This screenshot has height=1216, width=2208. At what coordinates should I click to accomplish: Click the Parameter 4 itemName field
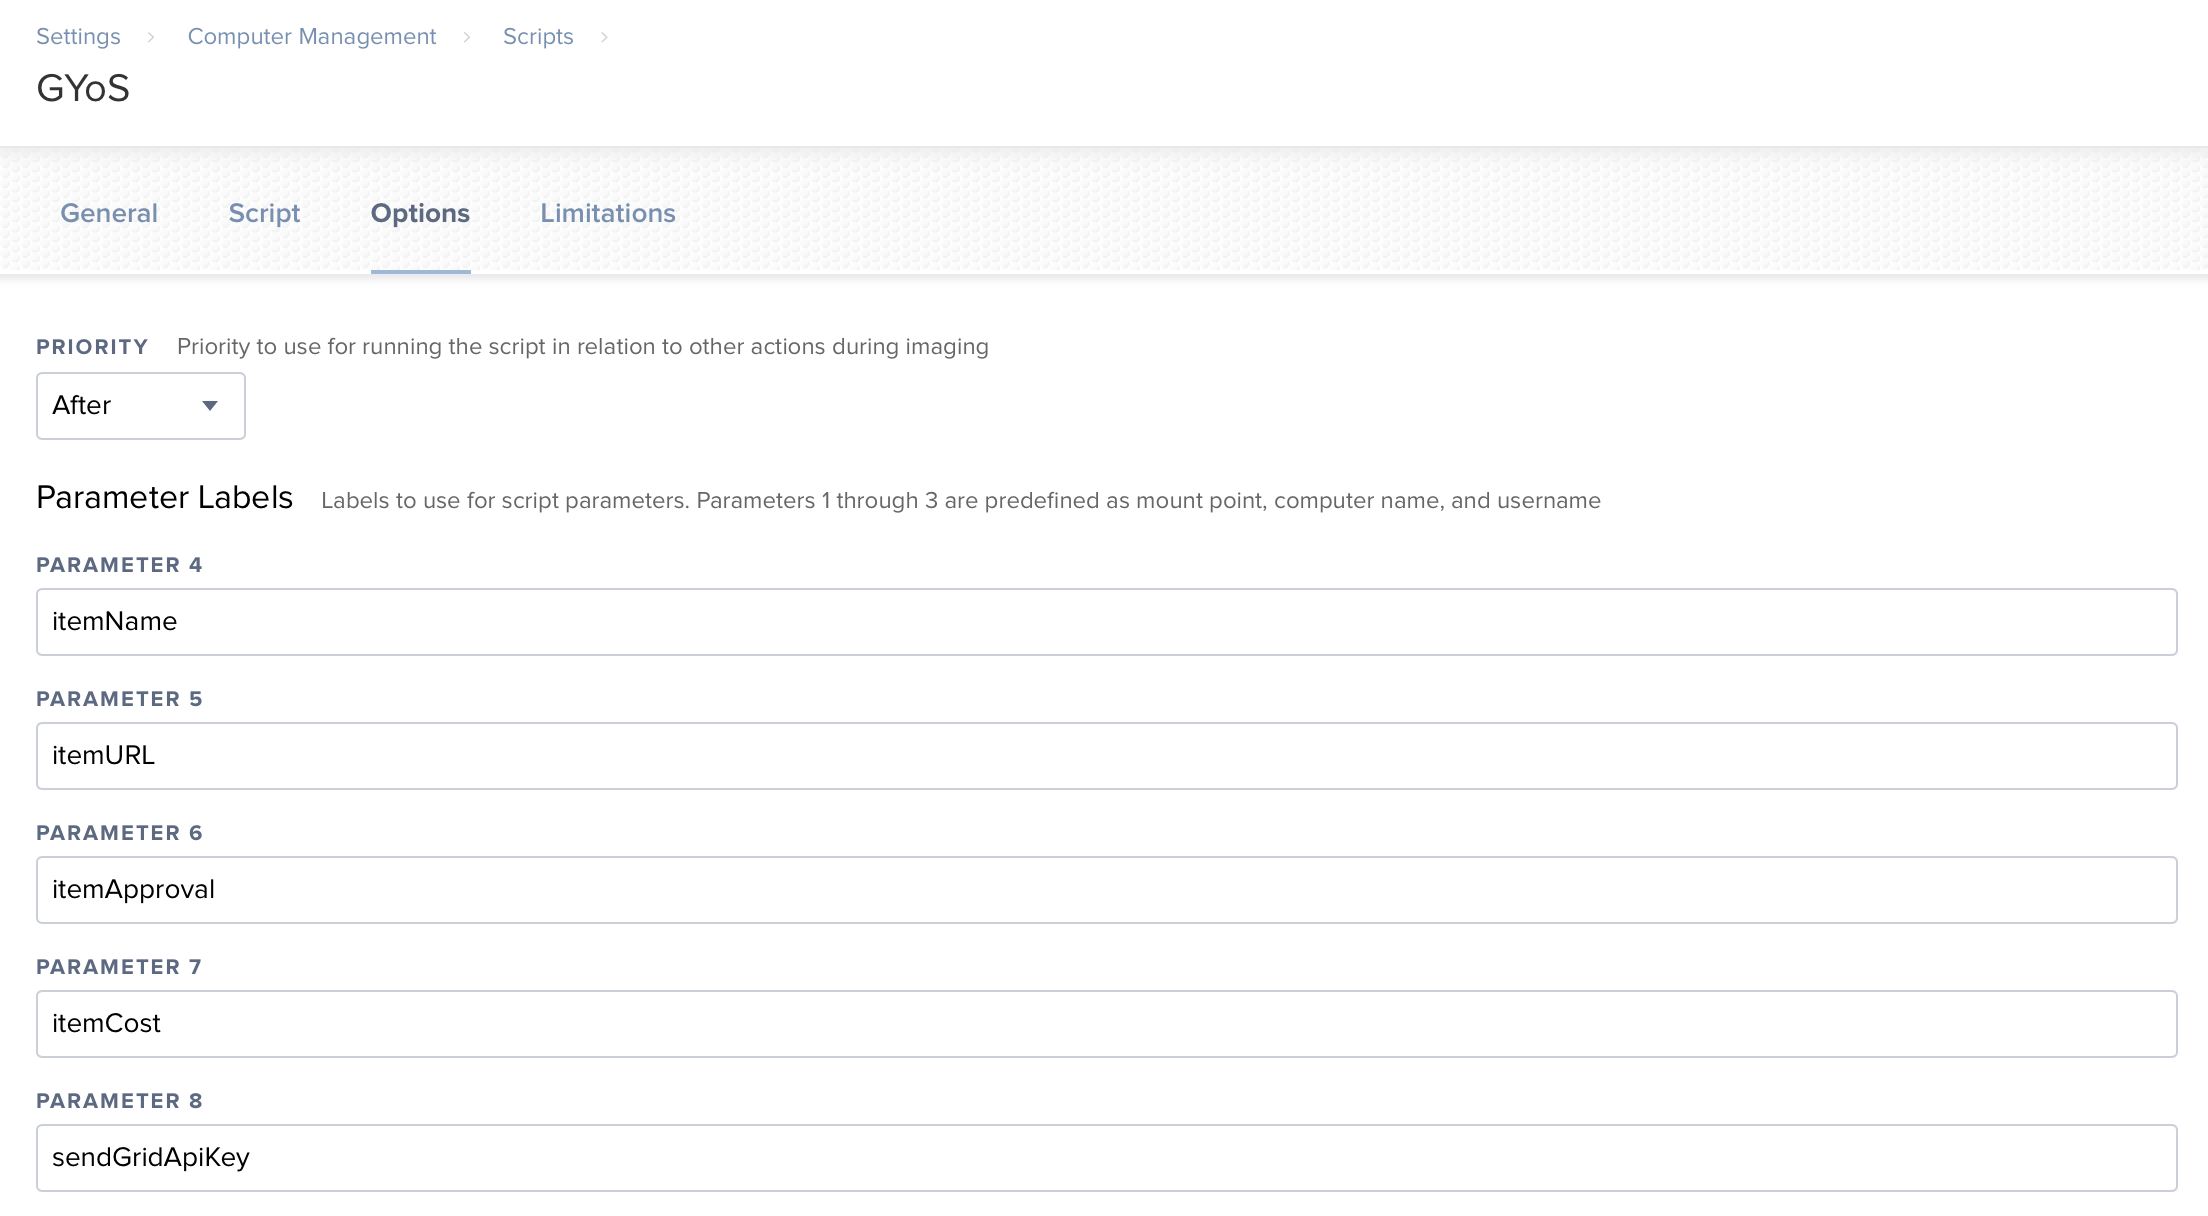pyautogui.click(x=1106, y=622)
